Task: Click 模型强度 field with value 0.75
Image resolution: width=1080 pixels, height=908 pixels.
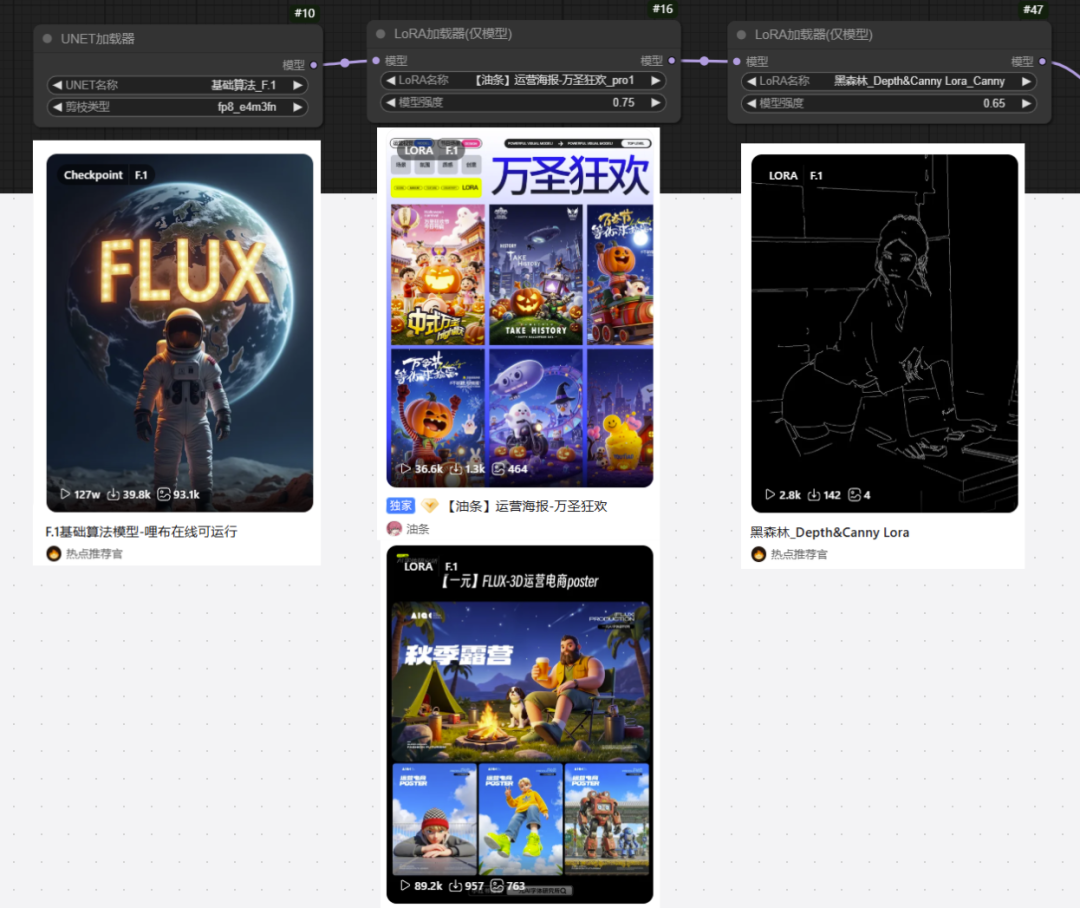Action: pos(523,102)
